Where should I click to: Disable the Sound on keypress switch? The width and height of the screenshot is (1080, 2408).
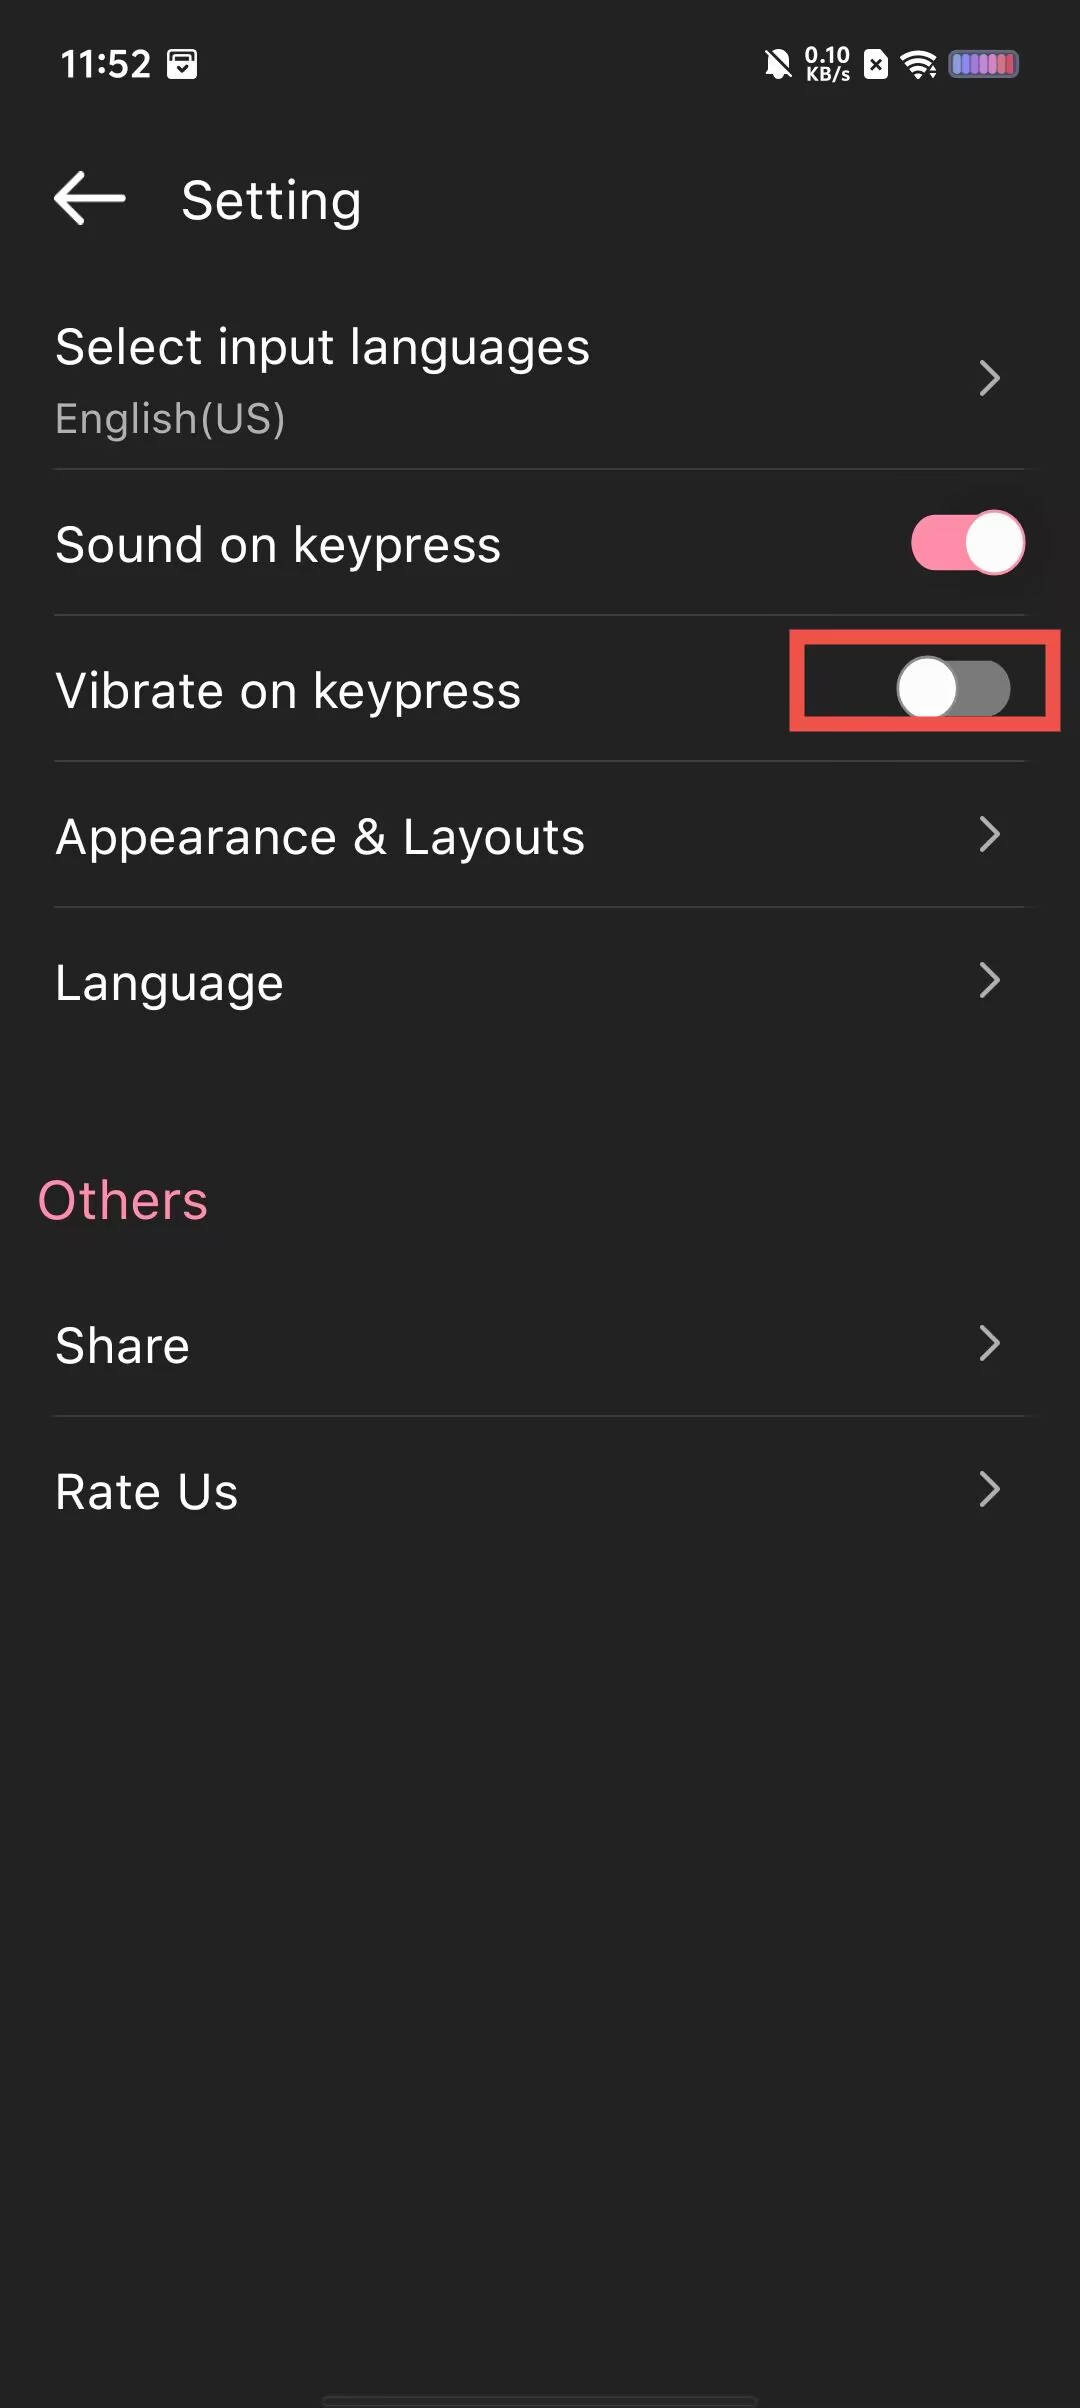pos(967,543)
